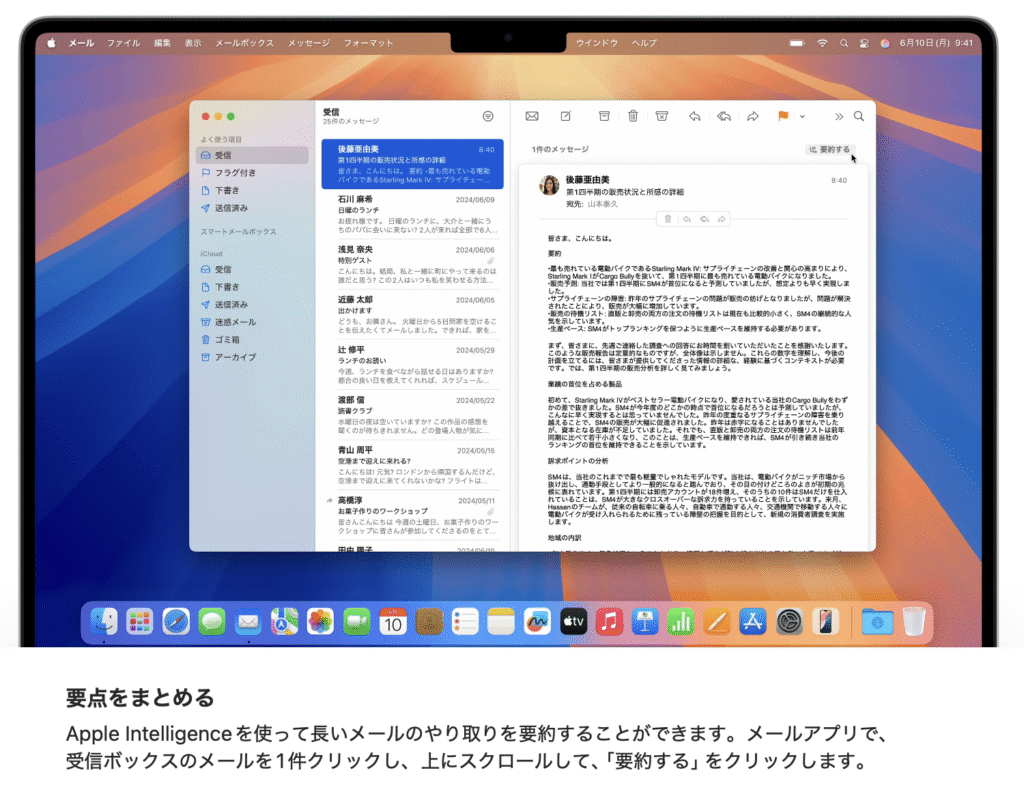
Task: Click the Get Mail envelope toolbar icon
Action: click(x=532, y=116)
